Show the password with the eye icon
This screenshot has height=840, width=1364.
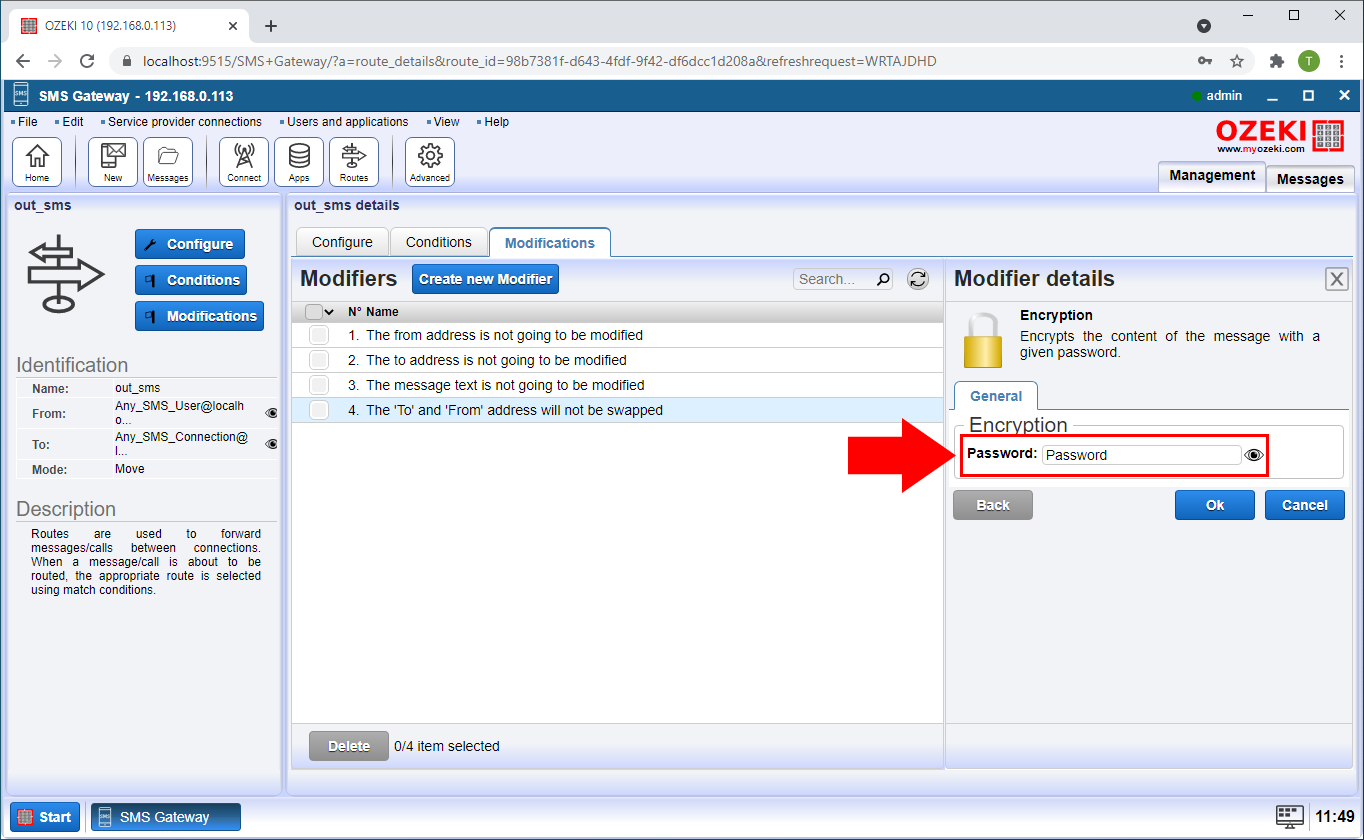tap(1254, 455)
